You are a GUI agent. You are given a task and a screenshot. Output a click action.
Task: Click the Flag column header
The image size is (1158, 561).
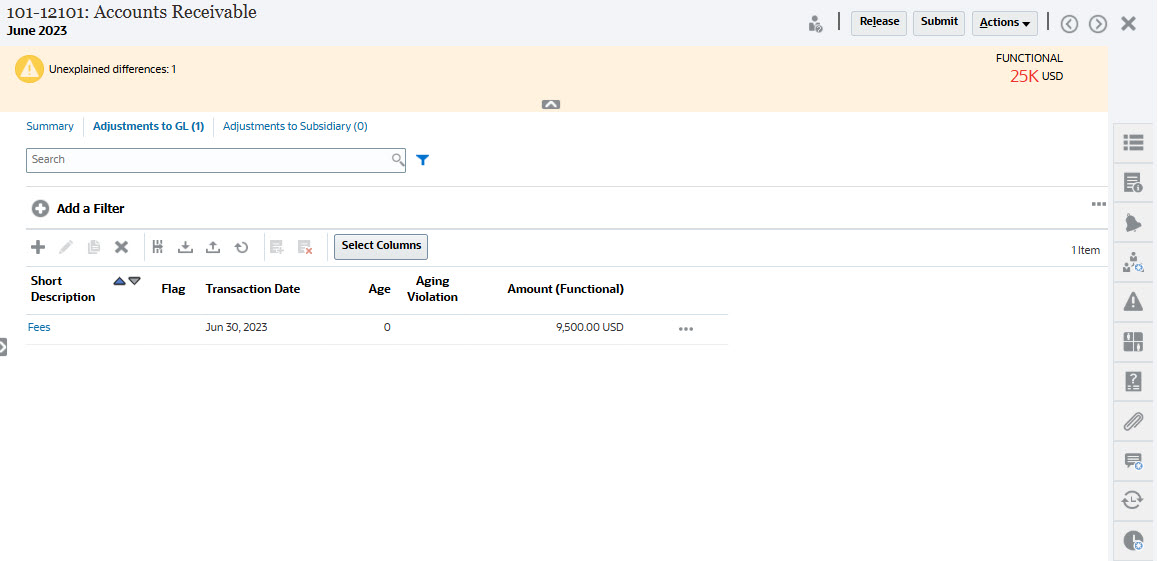pyautogui.click(x=174, y=289)
